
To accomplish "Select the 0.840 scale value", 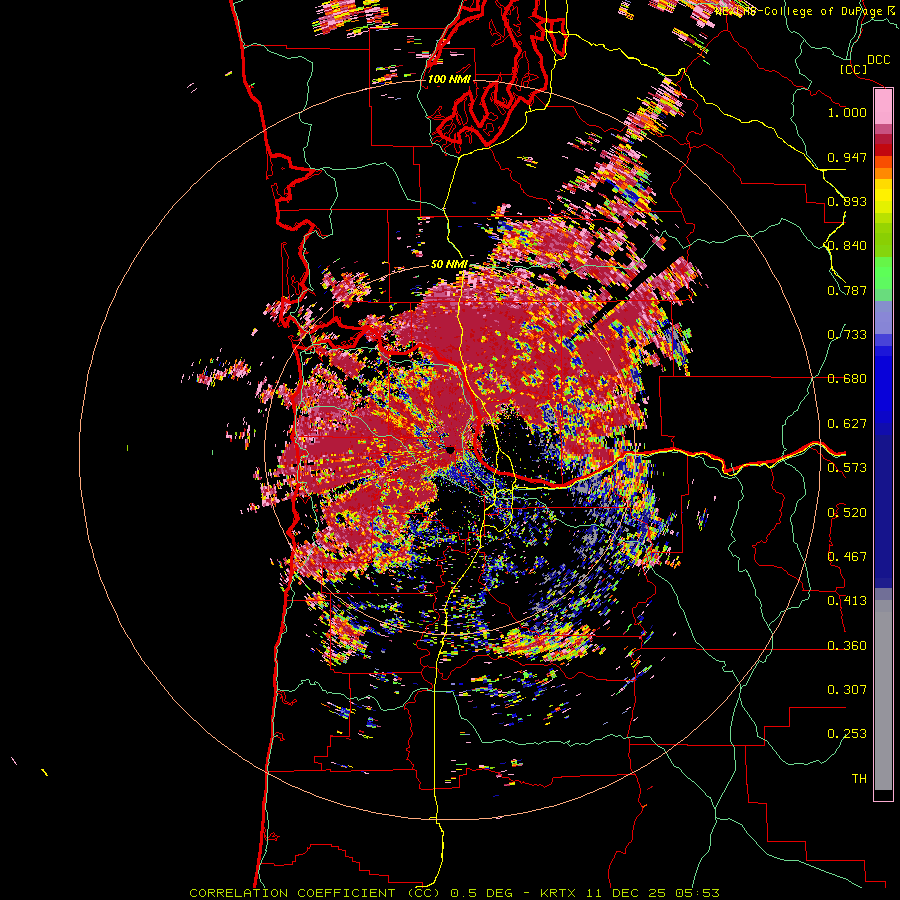I will click(847, 246).
